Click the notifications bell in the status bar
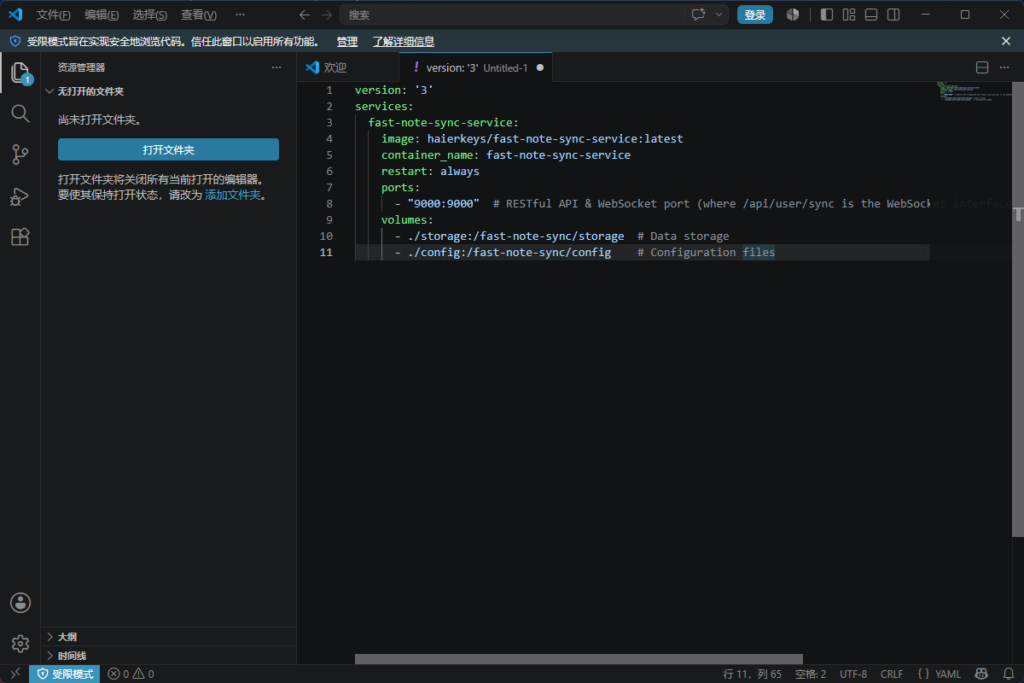The image size is (1024, 683). (x=1008, y=674)
